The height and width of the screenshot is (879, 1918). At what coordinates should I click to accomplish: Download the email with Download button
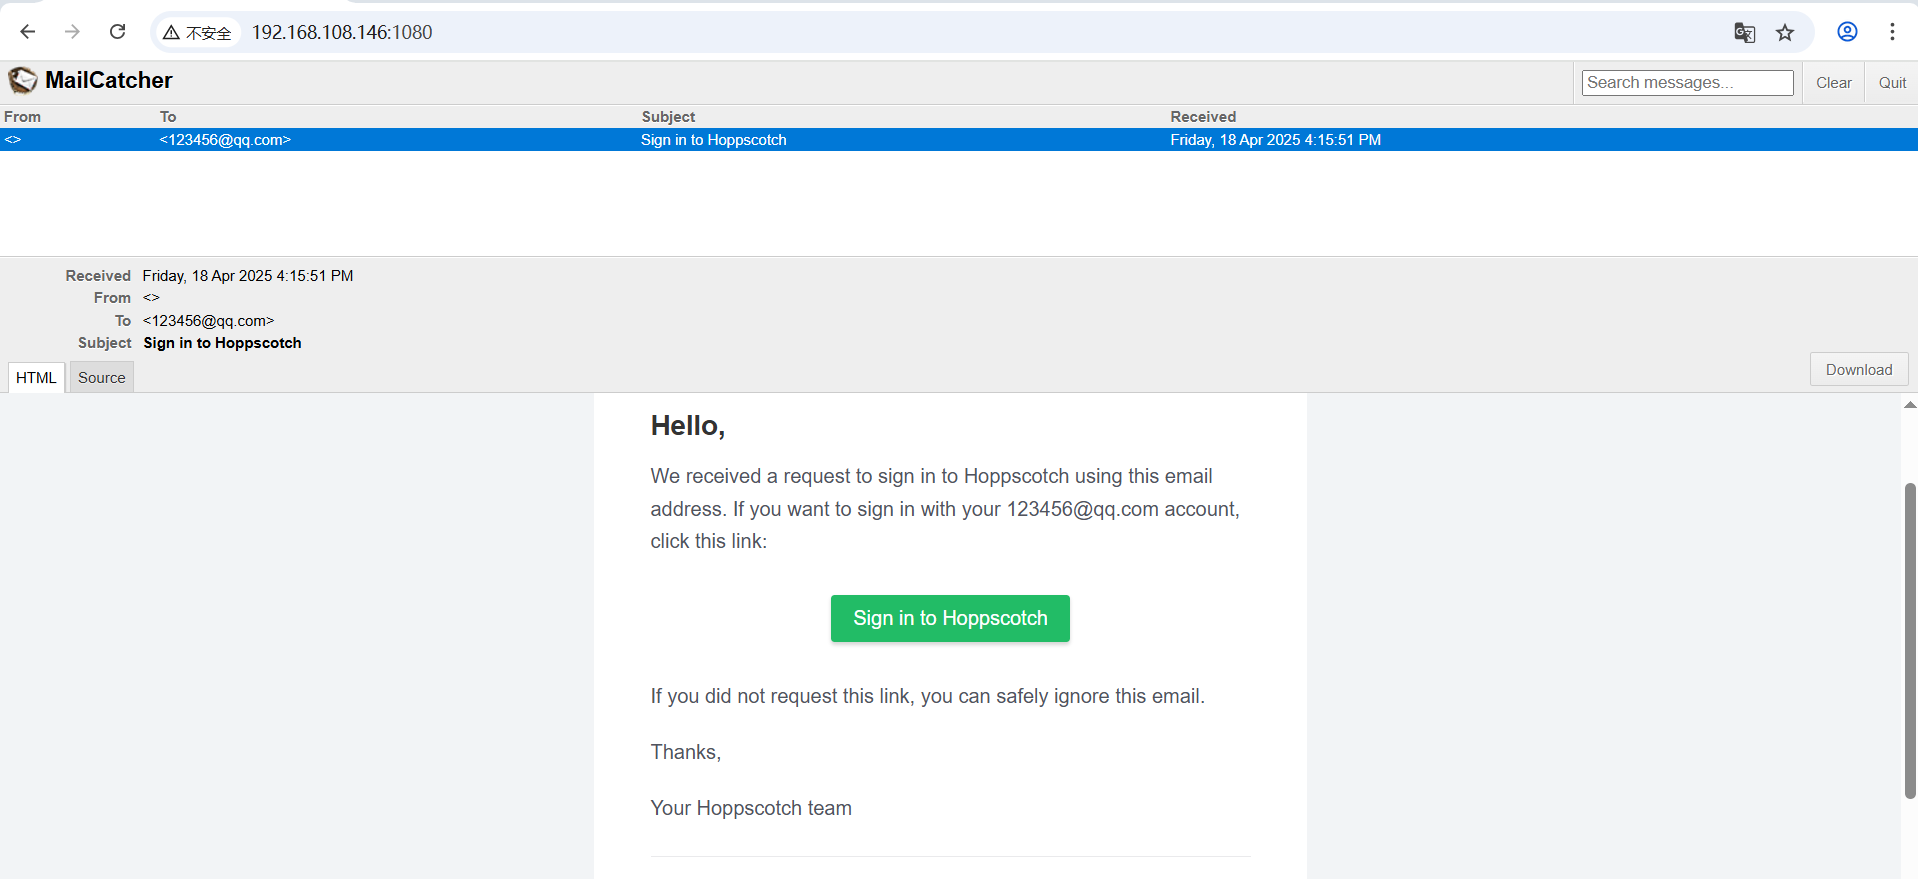pyautogui.click(x=1859, y=370)
